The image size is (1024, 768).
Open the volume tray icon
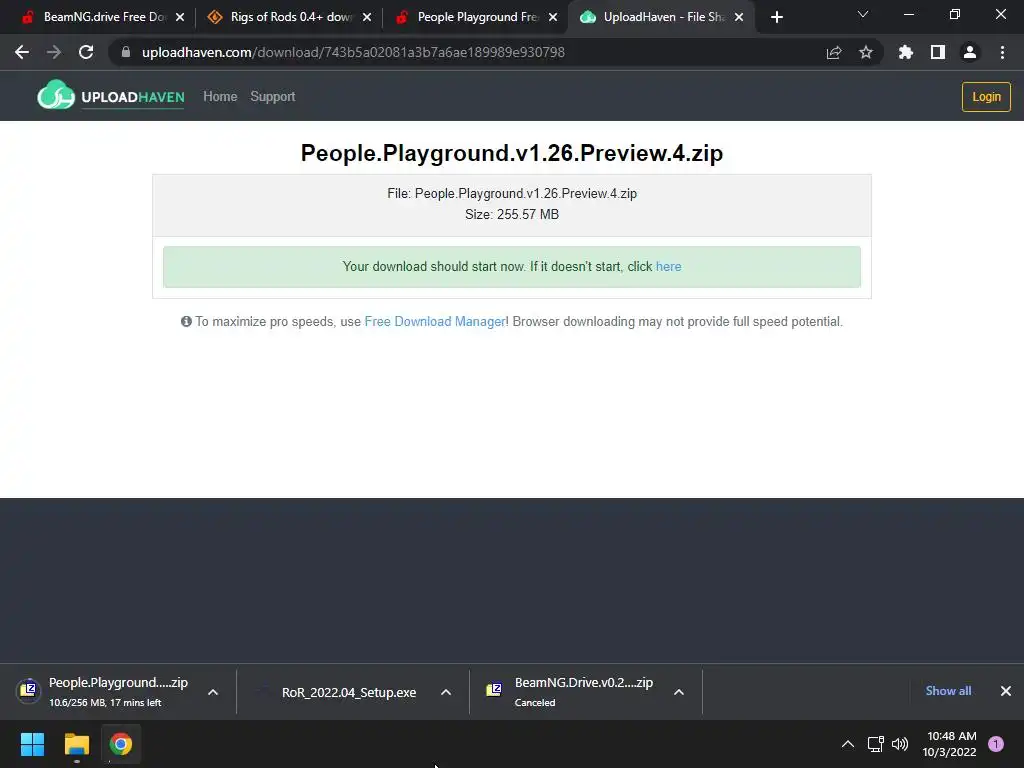pos(900,744)
